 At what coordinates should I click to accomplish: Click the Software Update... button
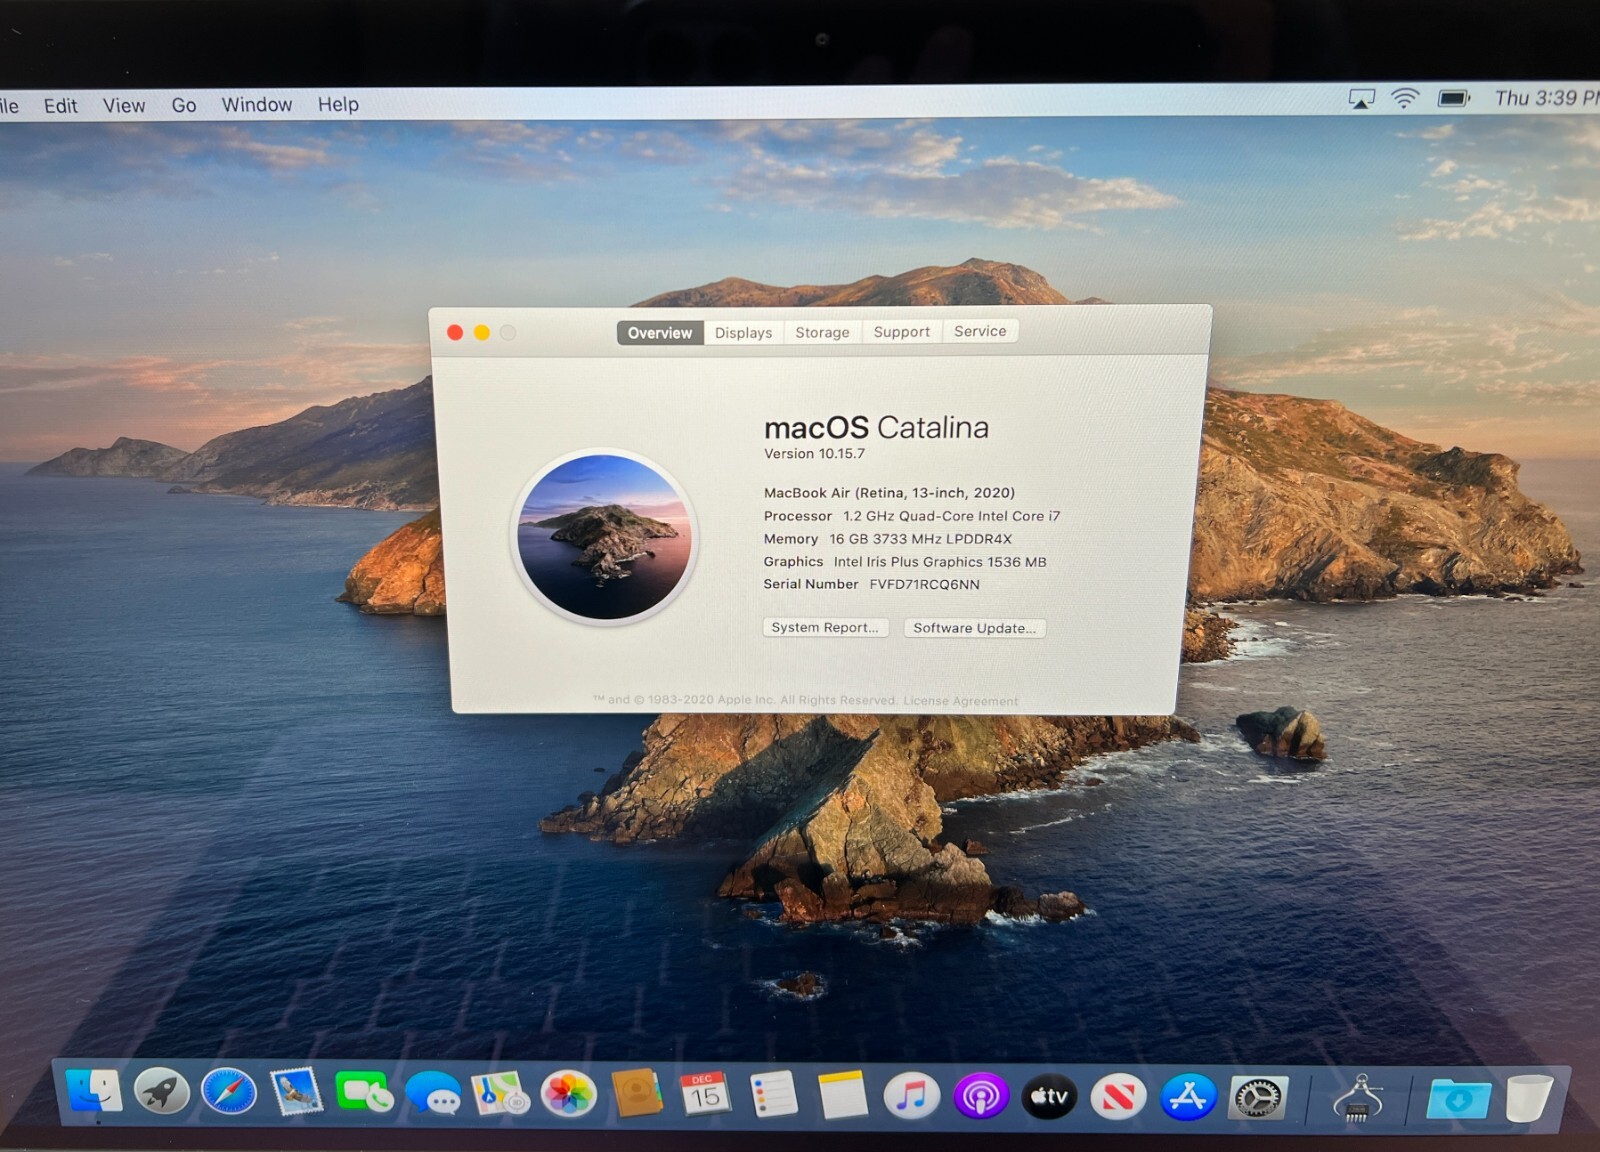coord(974,628)
